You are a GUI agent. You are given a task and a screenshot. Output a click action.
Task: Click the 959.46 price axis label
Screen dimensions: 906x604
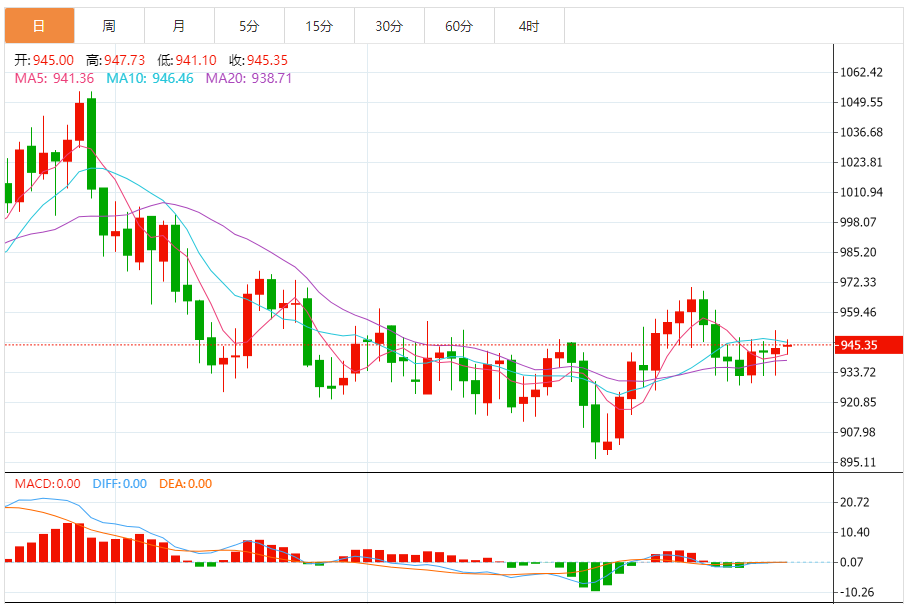click(x=858, y=313)
